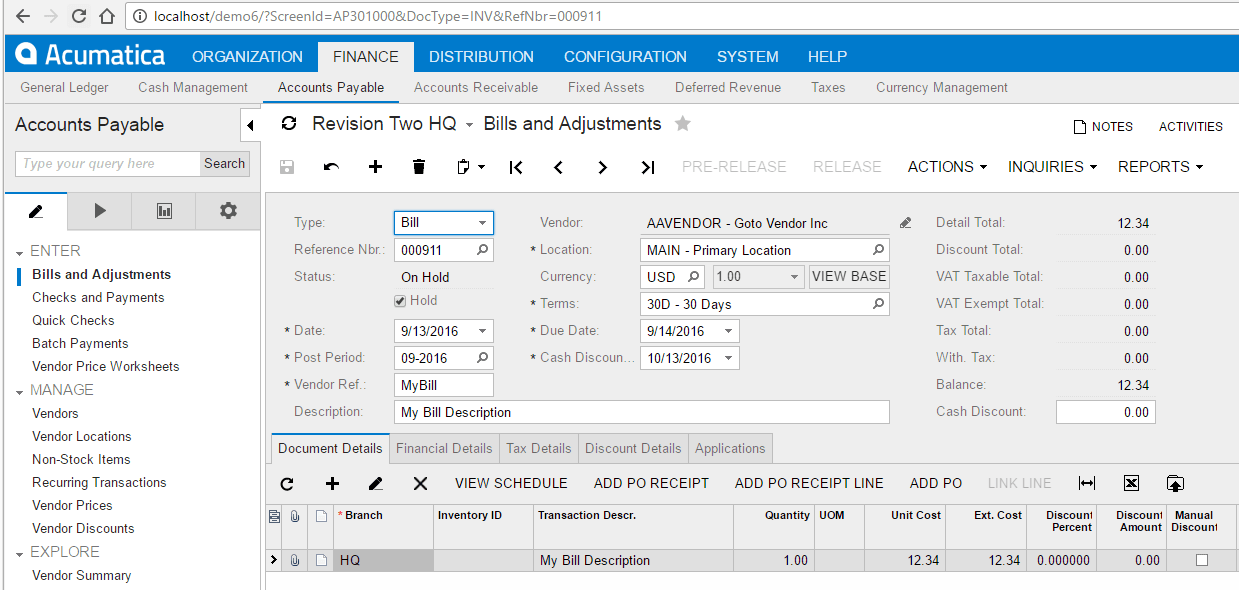
Task: Delete the document using trash icon
Action: 419,167
